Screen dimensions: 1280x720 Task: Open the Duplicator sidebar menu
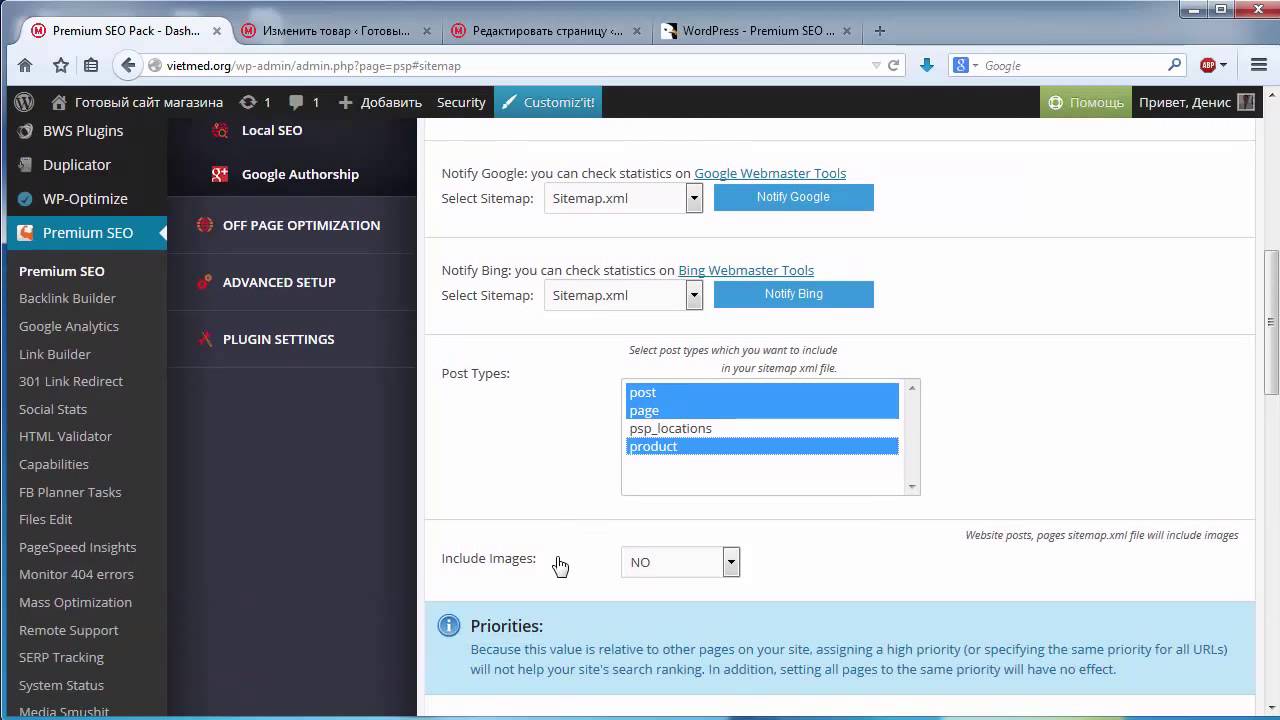[x=77, y=165]
